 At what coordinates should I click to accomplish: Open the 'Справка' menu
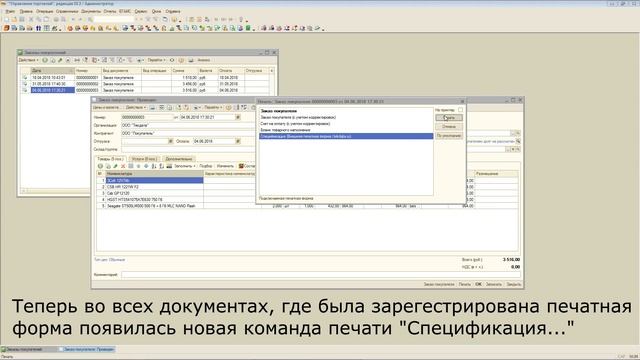point(173,11)
